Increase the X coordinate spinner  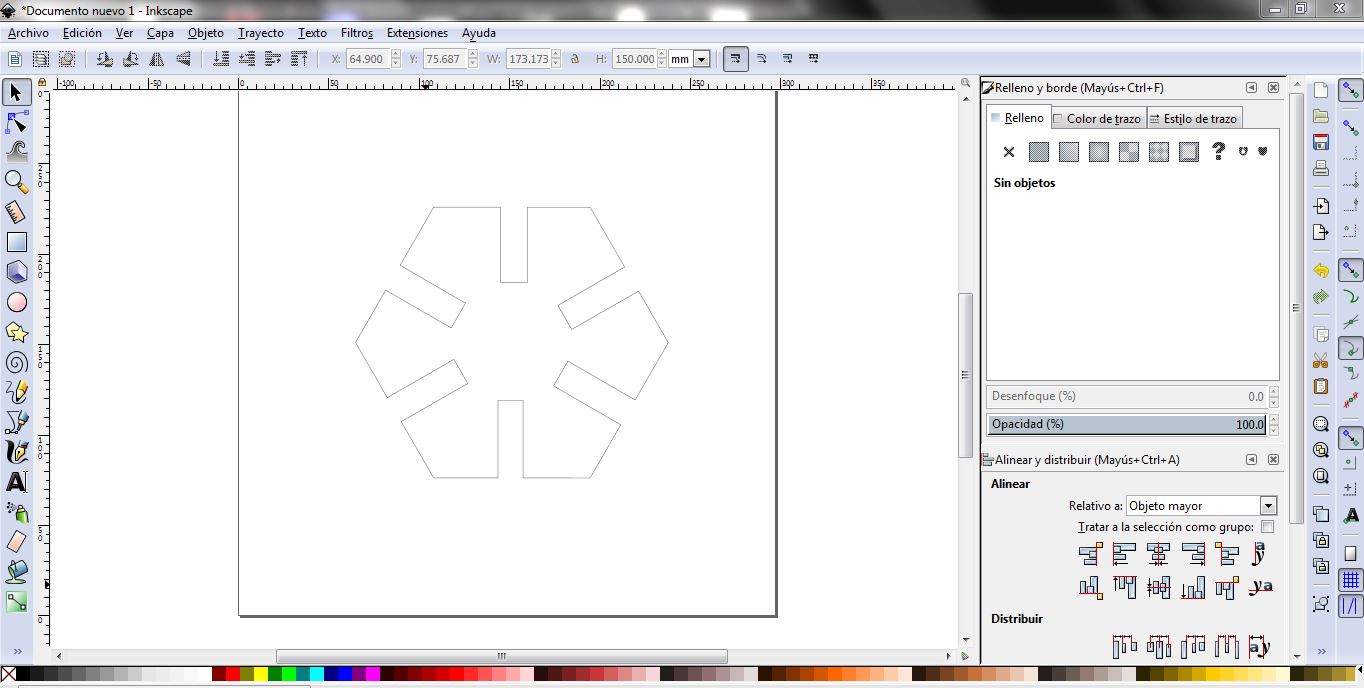click(394, 55)
